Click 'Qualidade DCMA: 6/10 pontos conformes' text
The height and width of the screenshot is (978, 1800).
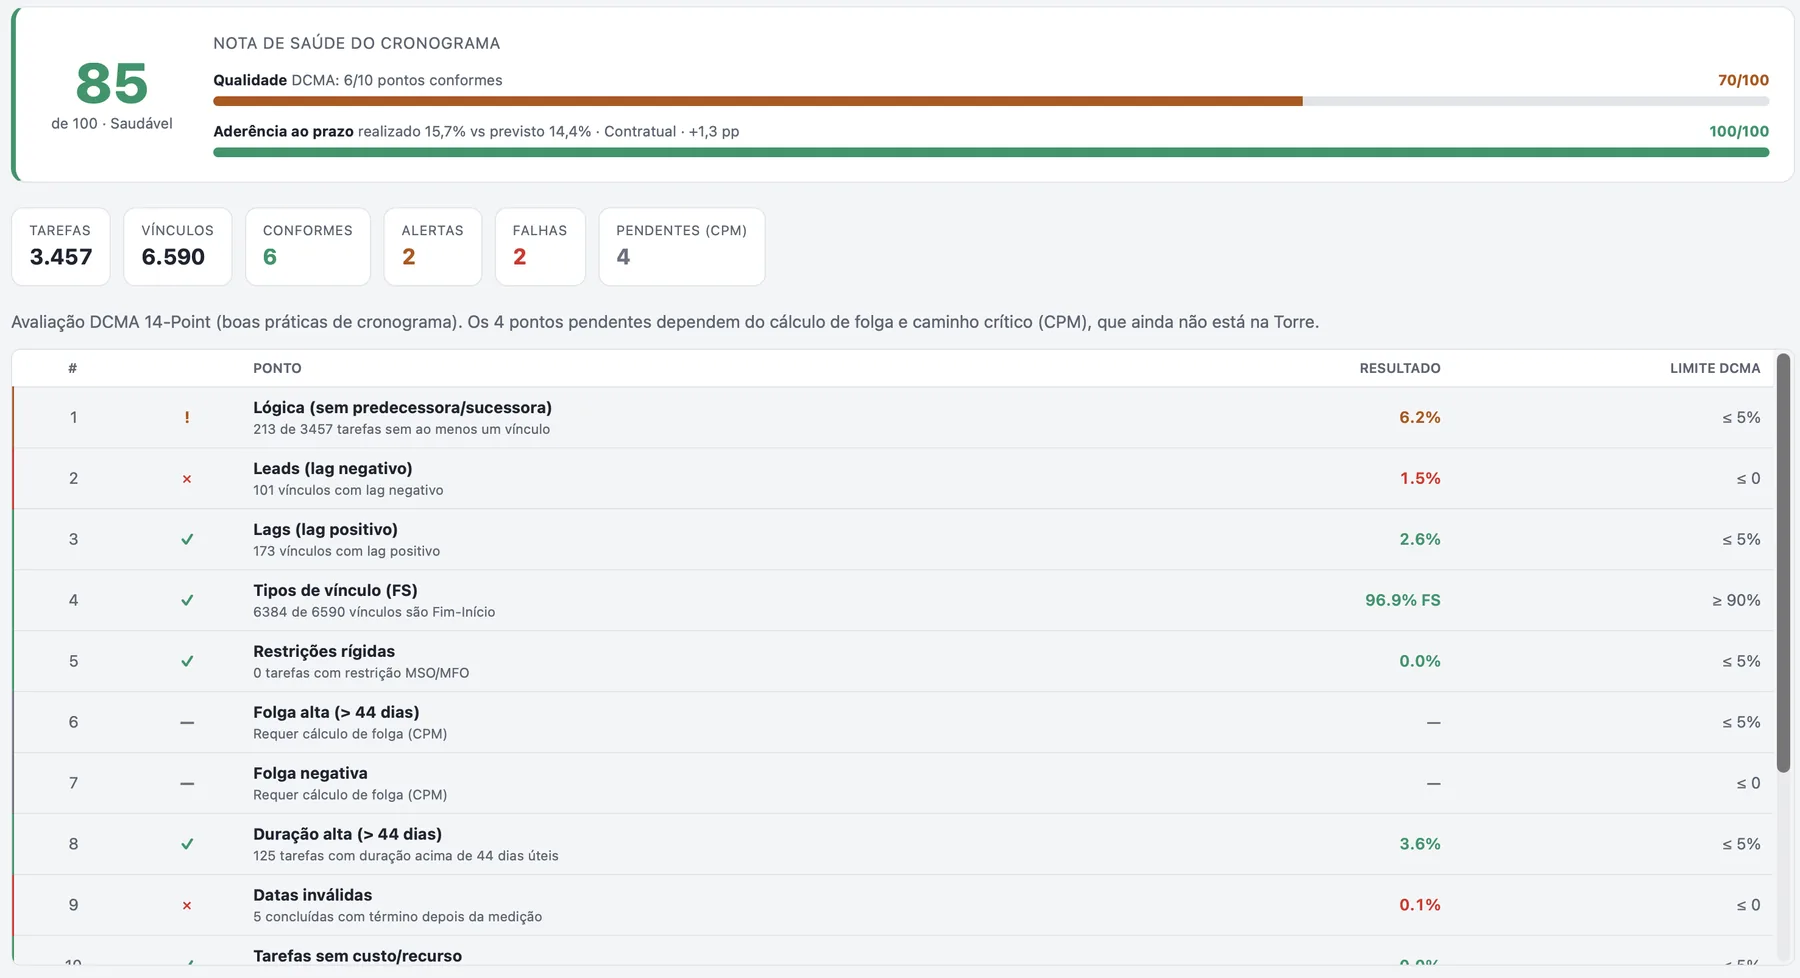pyautogui.click(x=358, y=80)
